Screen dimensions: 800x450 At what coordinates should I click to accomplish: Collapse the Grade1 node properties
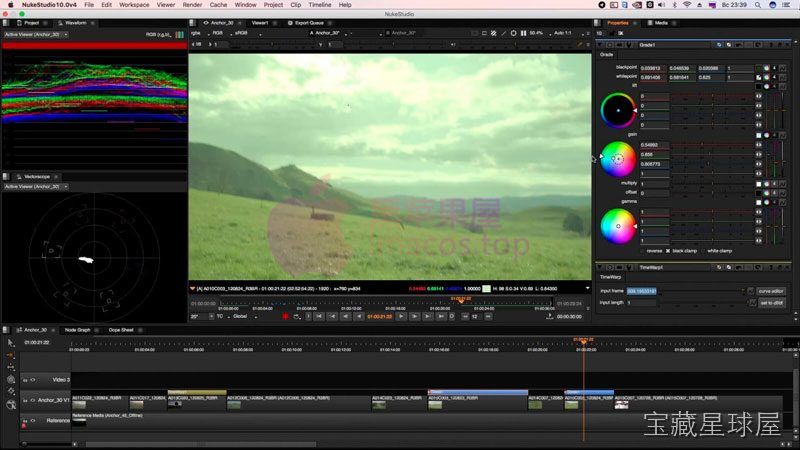click(x=600, y=45)
